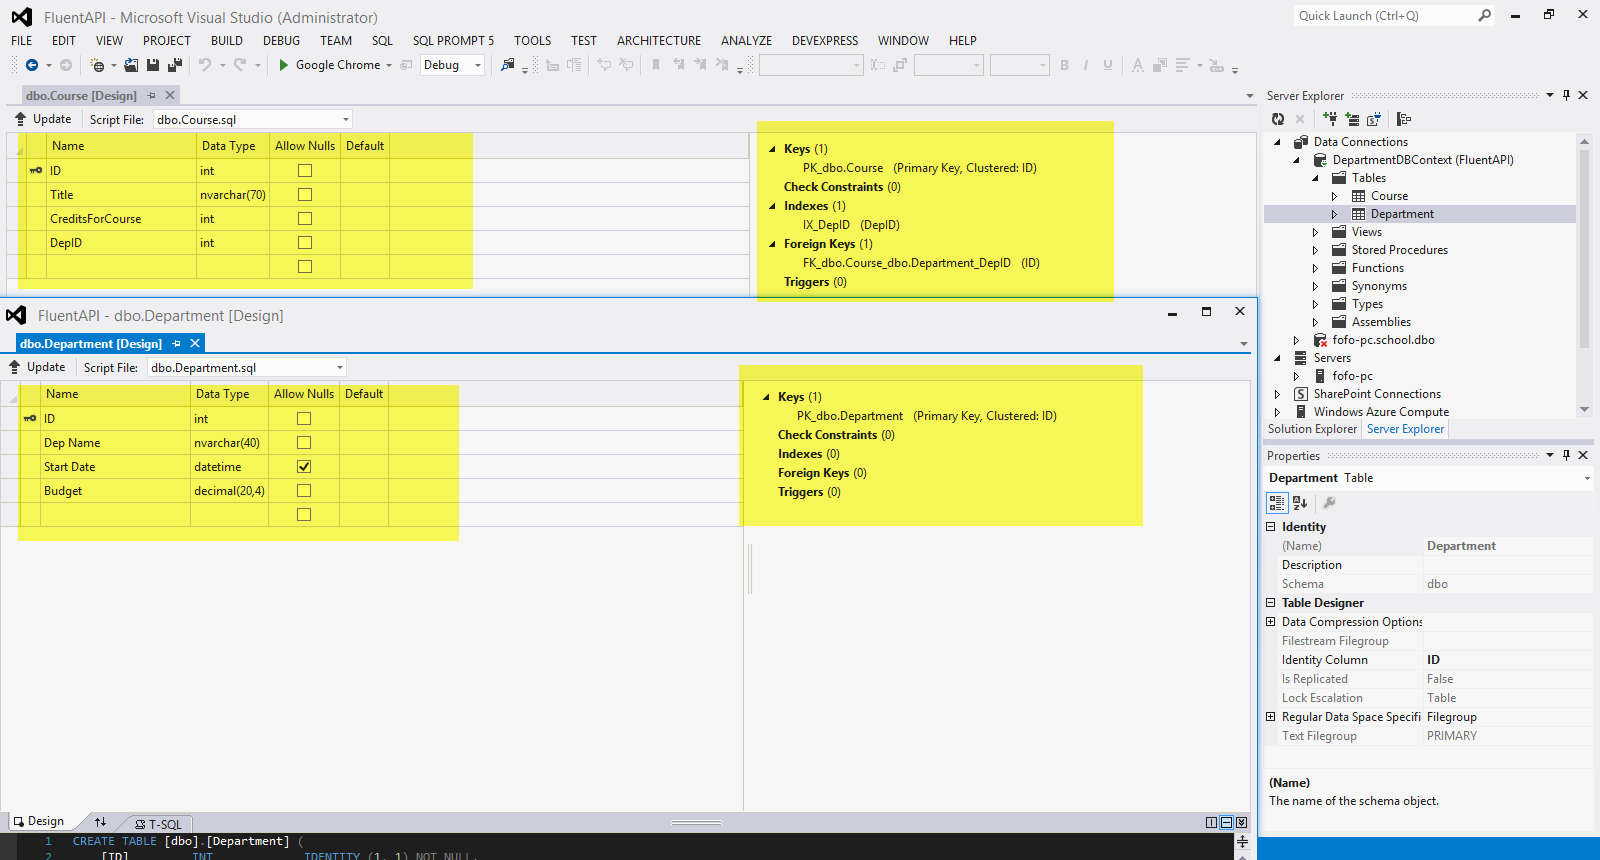This screenshot has height=860, width=1600.
Task: Open the Debug configuration dropdown
Action: pos(477,65)
